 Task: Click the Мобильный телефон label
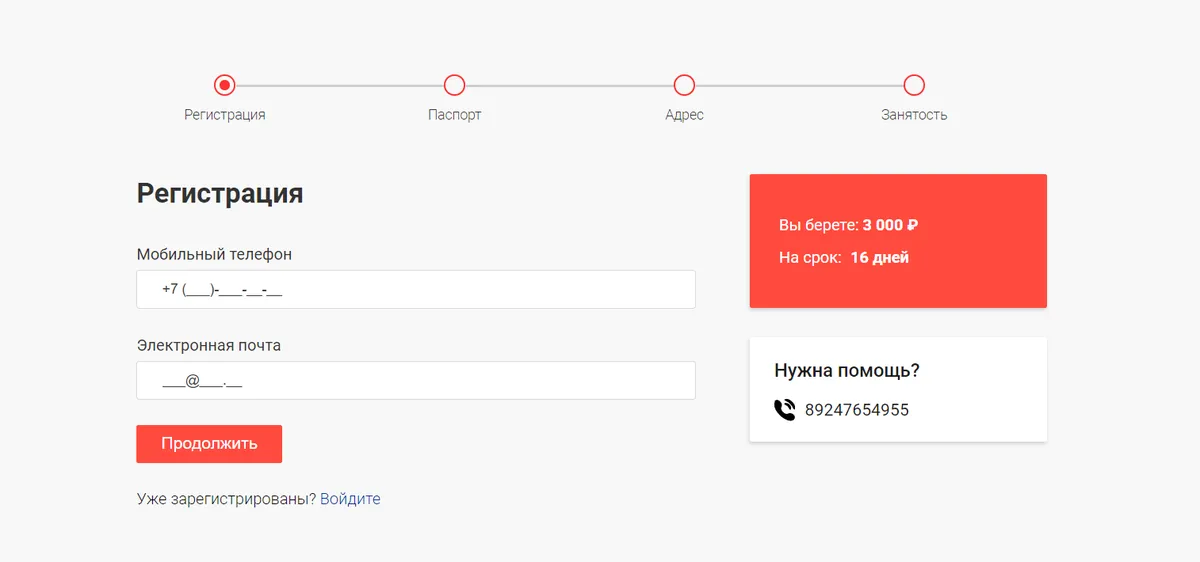pyautogui.click(x=214, y=254)
